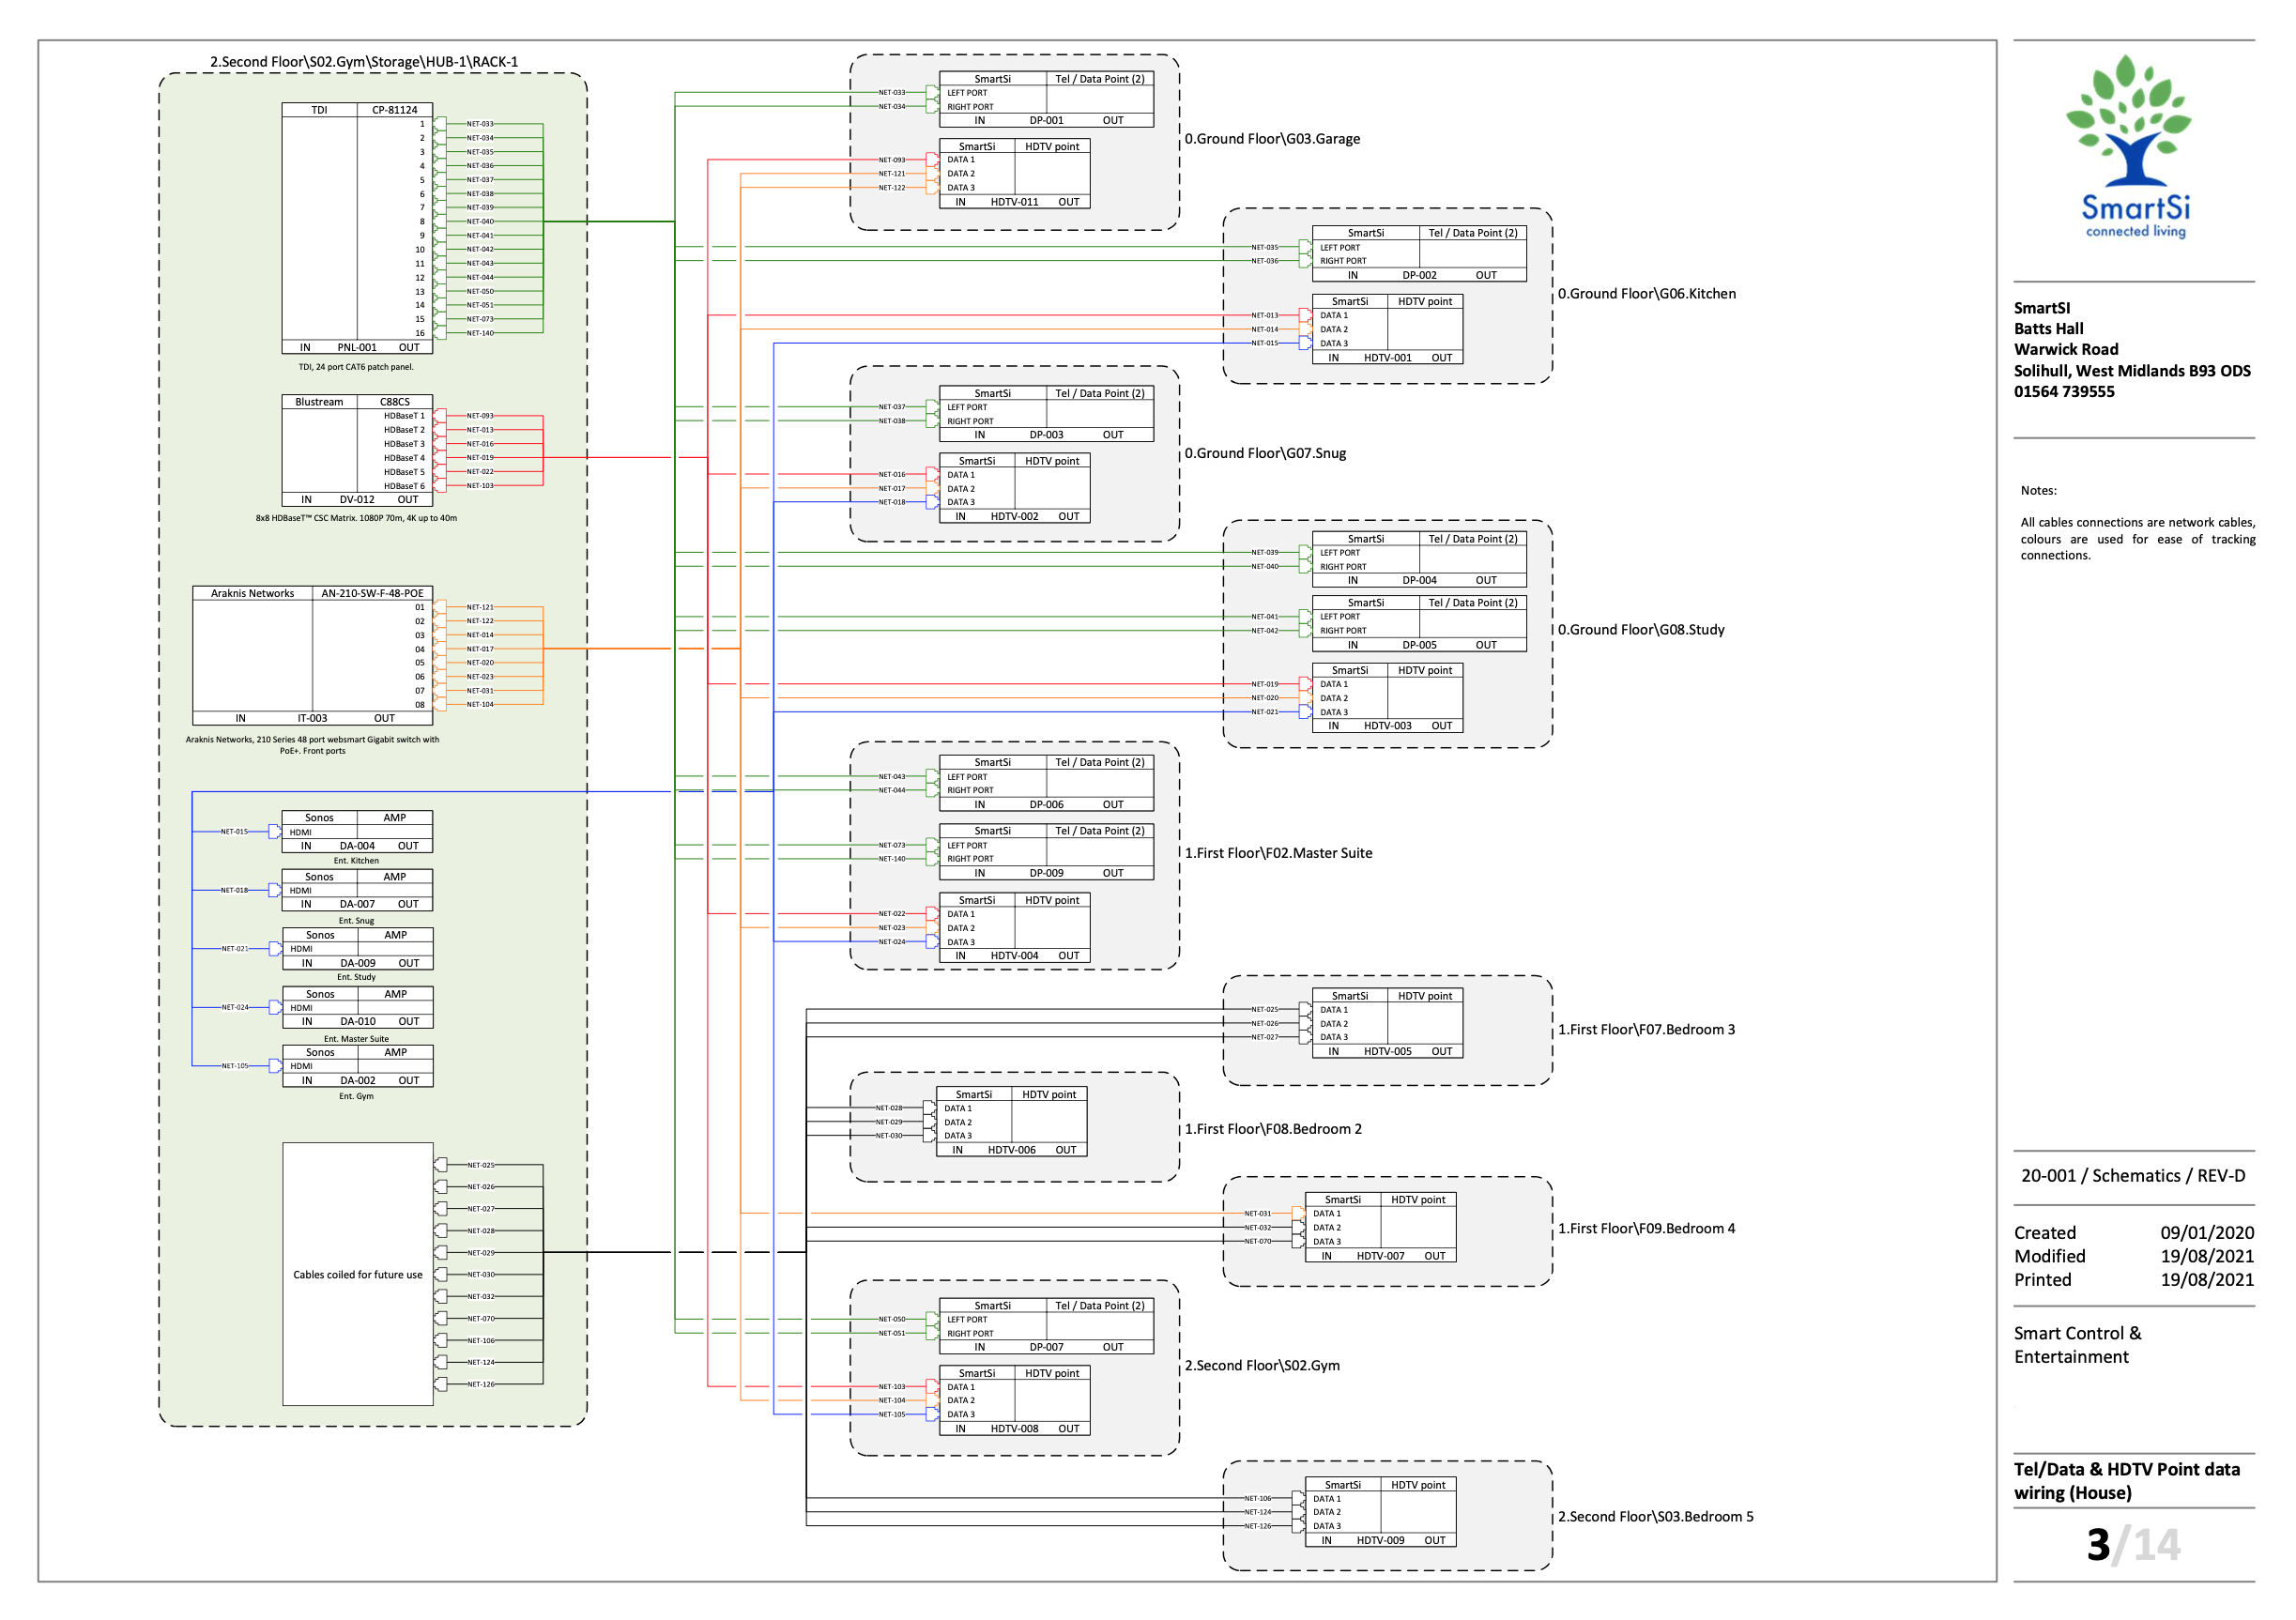Select the Blustream manufacturer header

pos(319,402)
